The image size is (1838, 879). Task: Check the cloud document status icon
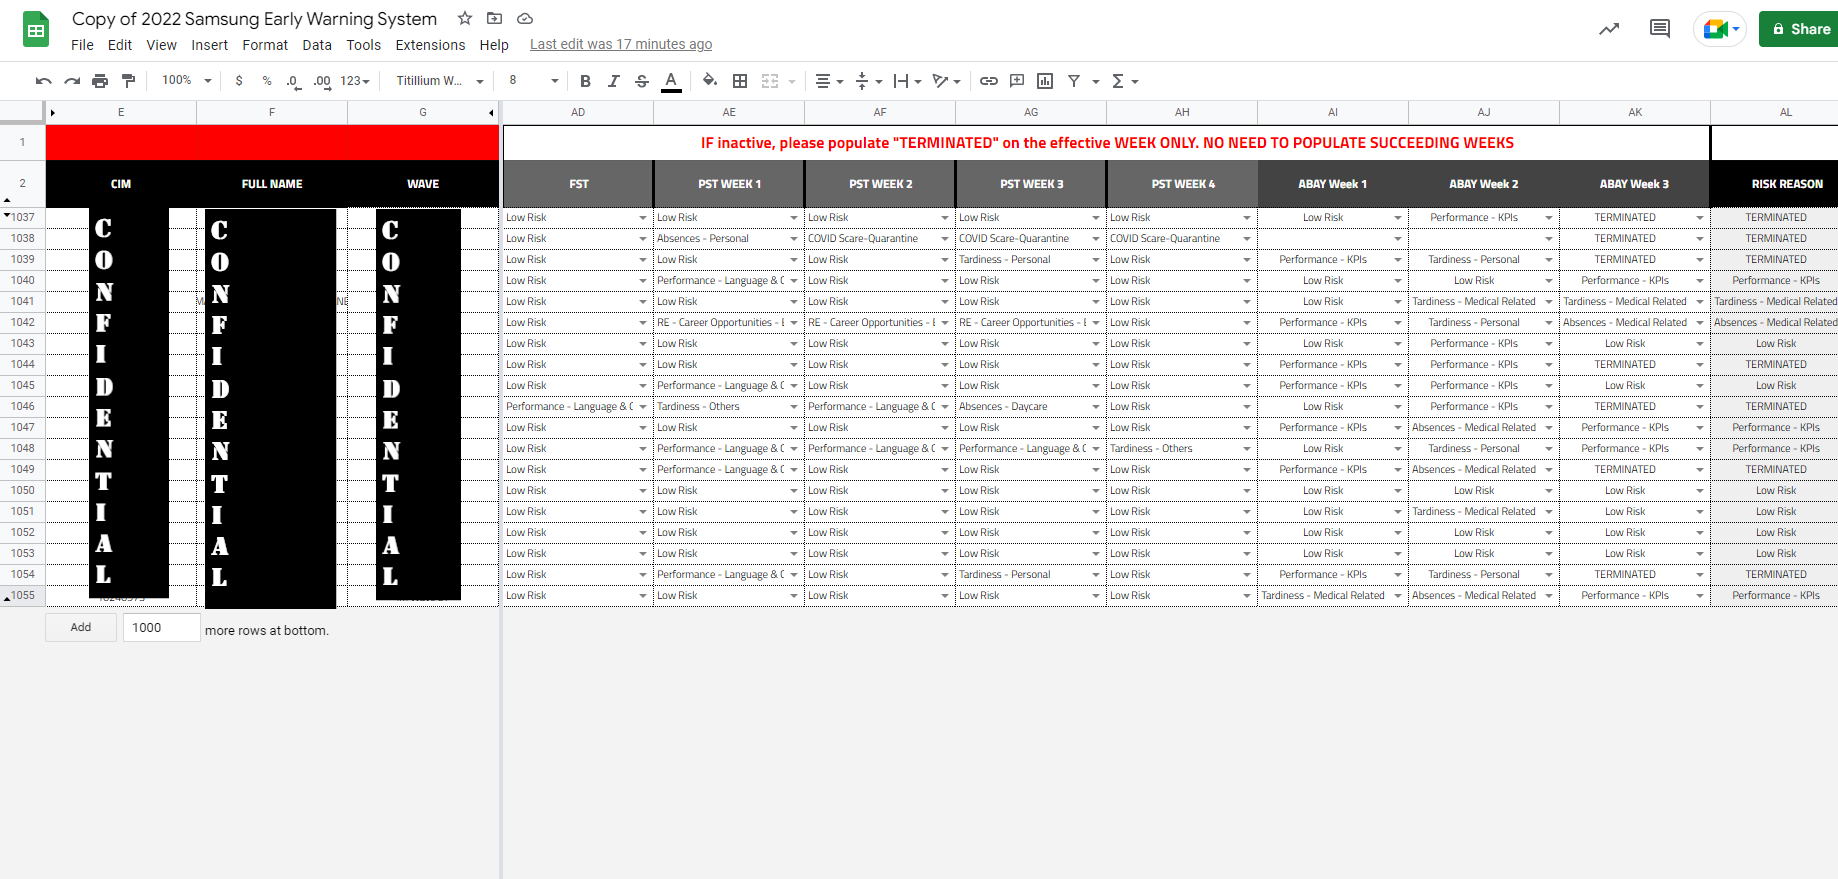[x=524, y=18]
